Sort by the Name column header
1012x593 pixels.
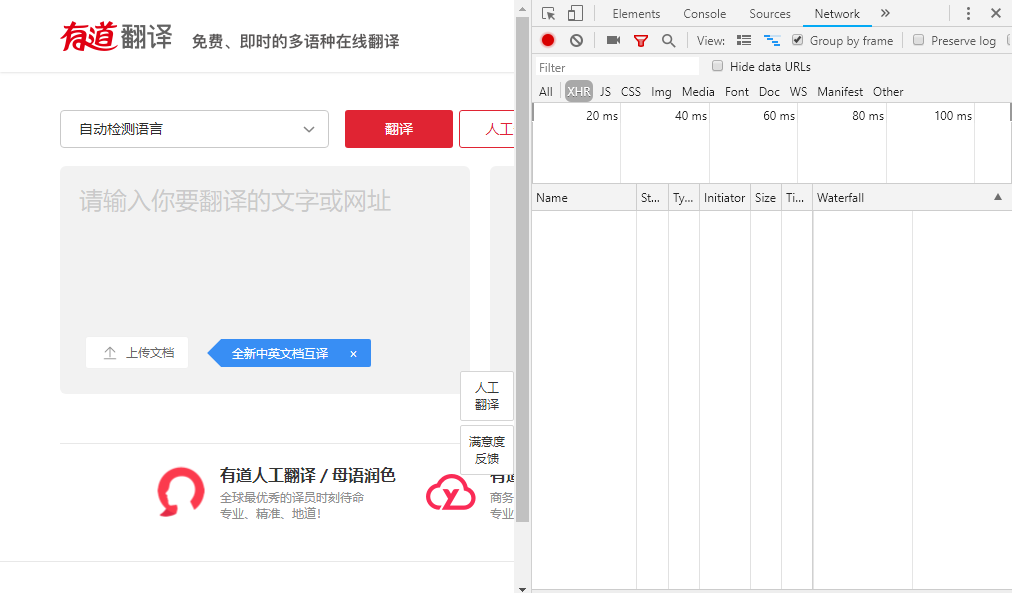[584, 197]
